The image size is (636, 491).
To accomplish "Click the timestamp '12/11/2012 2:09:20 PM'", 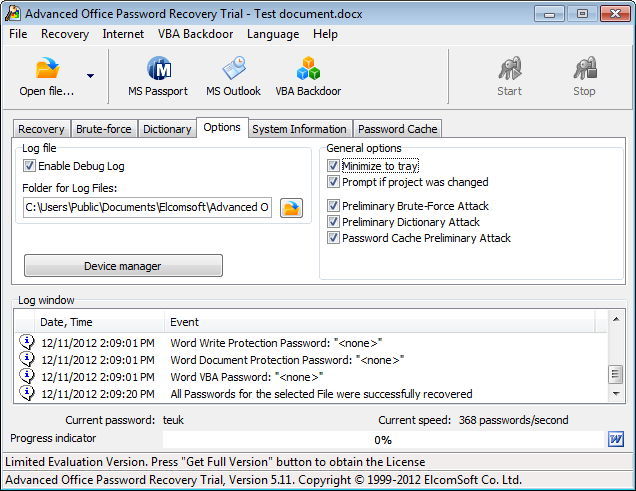I will pyautogui.click(x=98, y=394).
